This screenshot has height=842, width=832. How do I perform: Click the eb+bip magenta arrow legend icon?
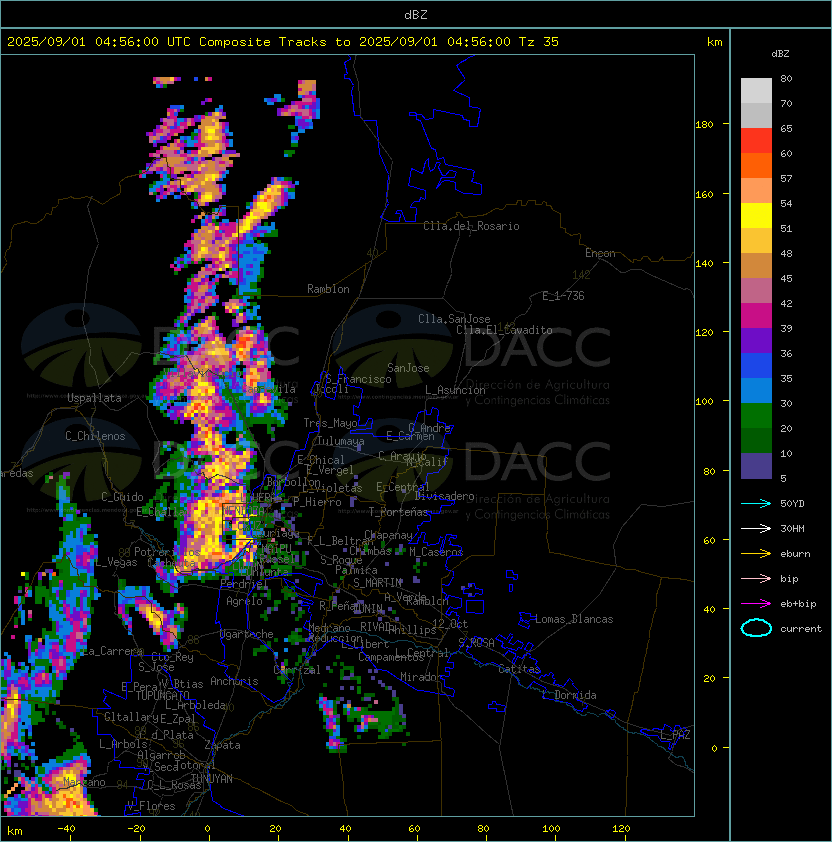tap(756, 604)
